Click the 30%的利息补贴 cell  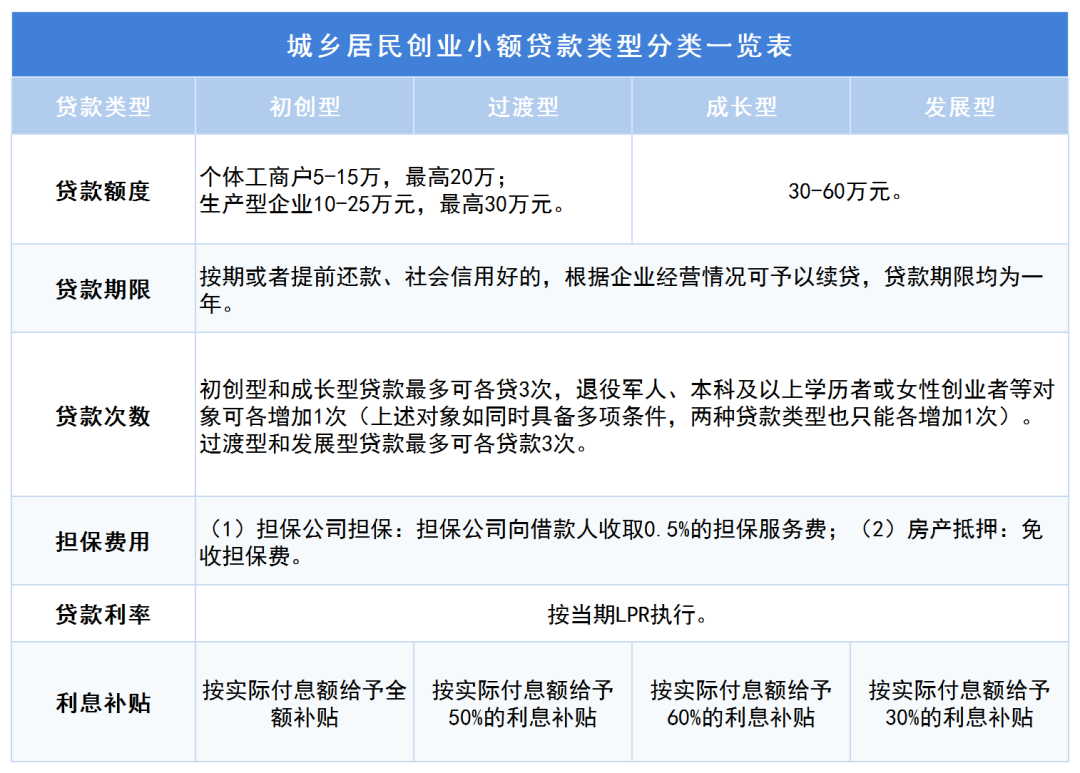click(x=959, y=702)
